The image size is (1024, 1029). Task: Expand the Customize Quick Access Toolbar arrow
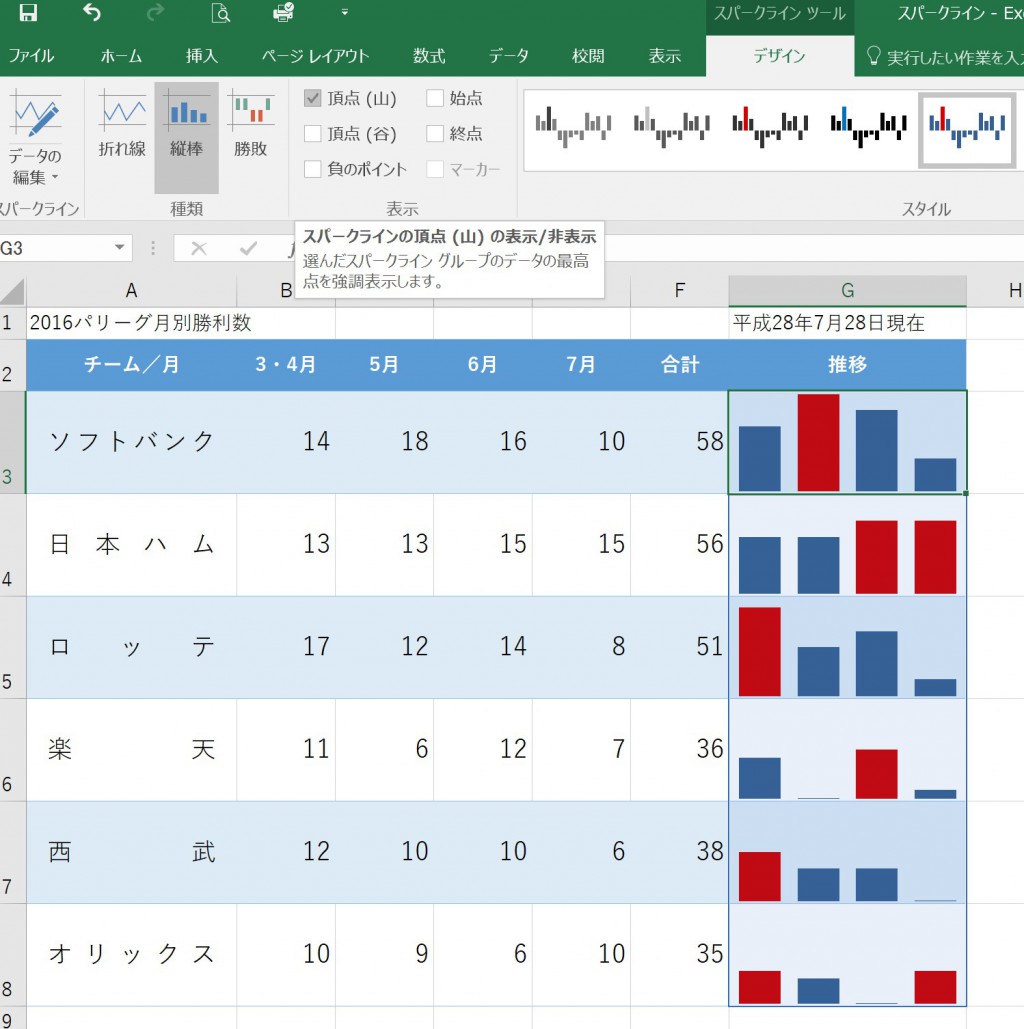(x=345, y=12)
